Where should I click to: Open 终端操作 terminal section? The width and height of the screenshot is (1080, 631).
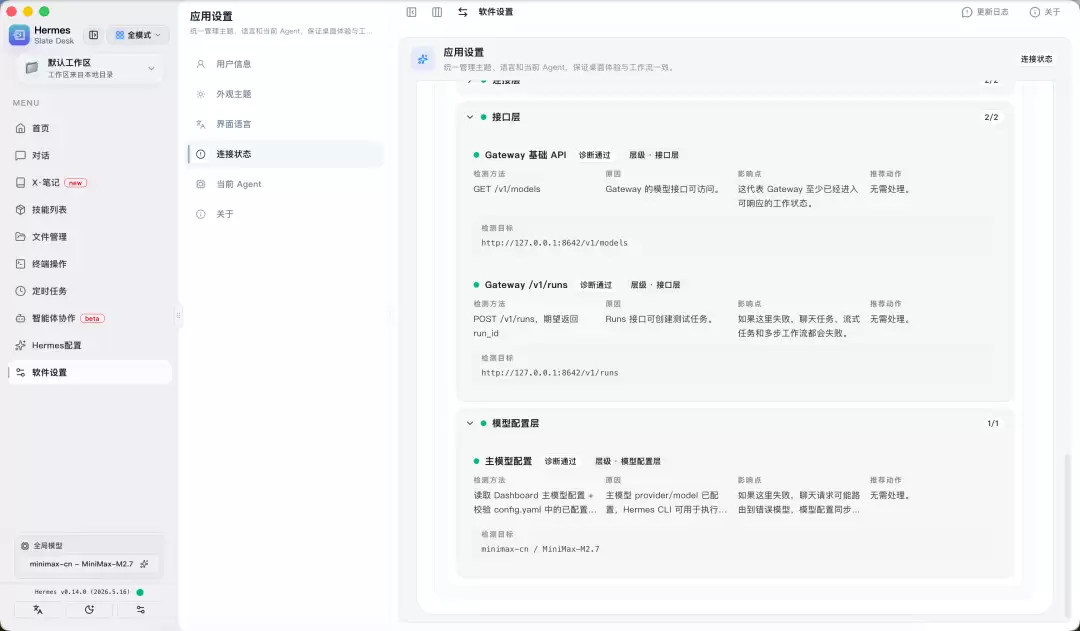tap(90, 264)
